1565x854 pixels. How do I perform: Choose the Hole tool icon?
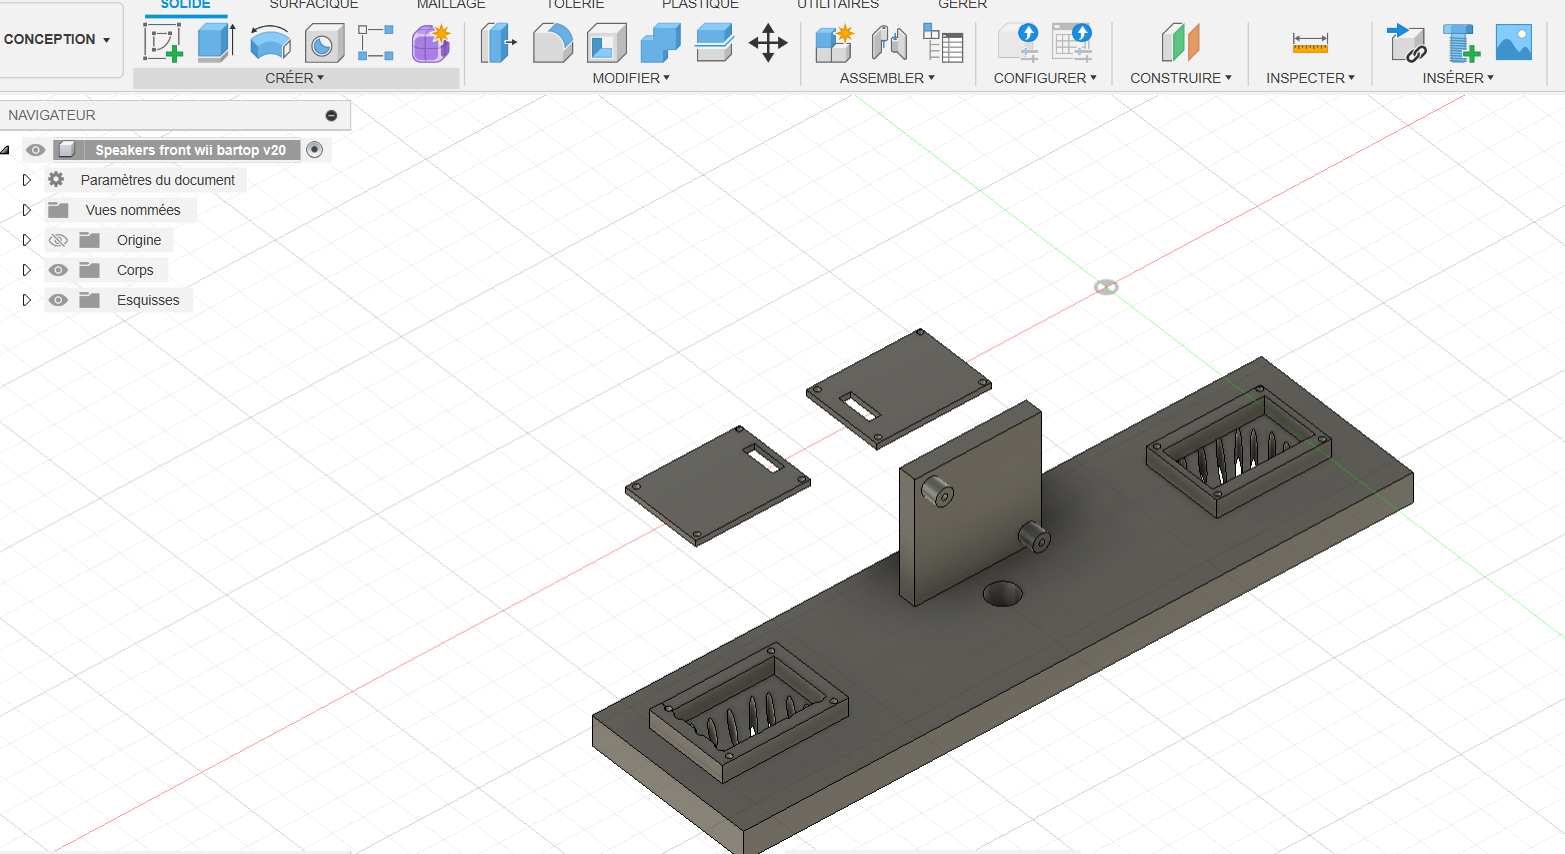coord(324,44)
